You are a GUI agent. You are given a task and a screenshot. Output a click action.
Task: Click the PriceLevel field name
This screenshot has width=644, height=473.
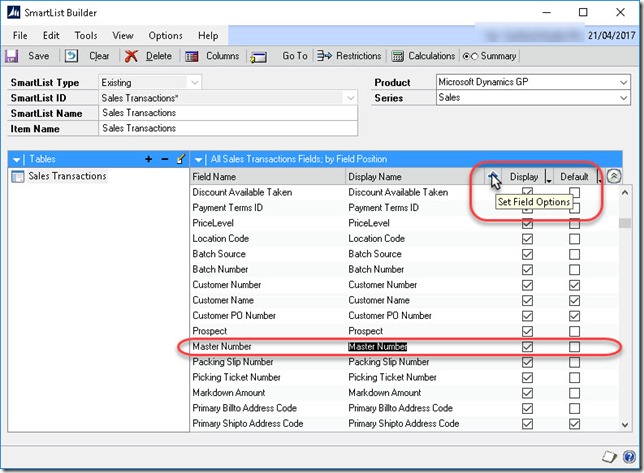click(213, 223)
